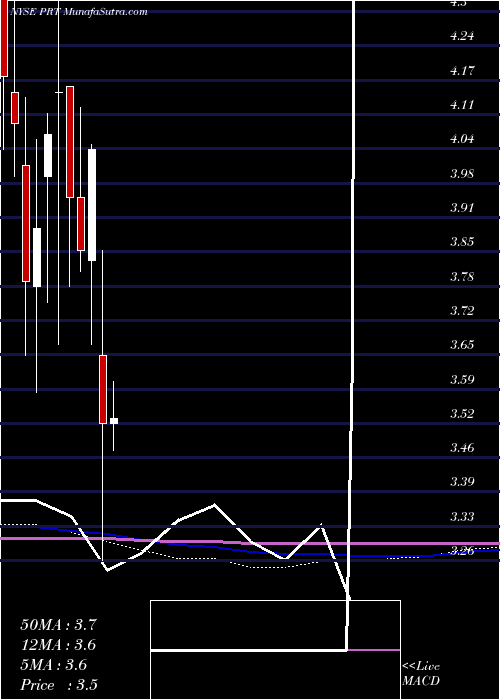This screenshot has width=500, height=700.
Task: Click the tall white candlestick body spanning 3.85 to 4.04
Action: click(x=92, y=205)
